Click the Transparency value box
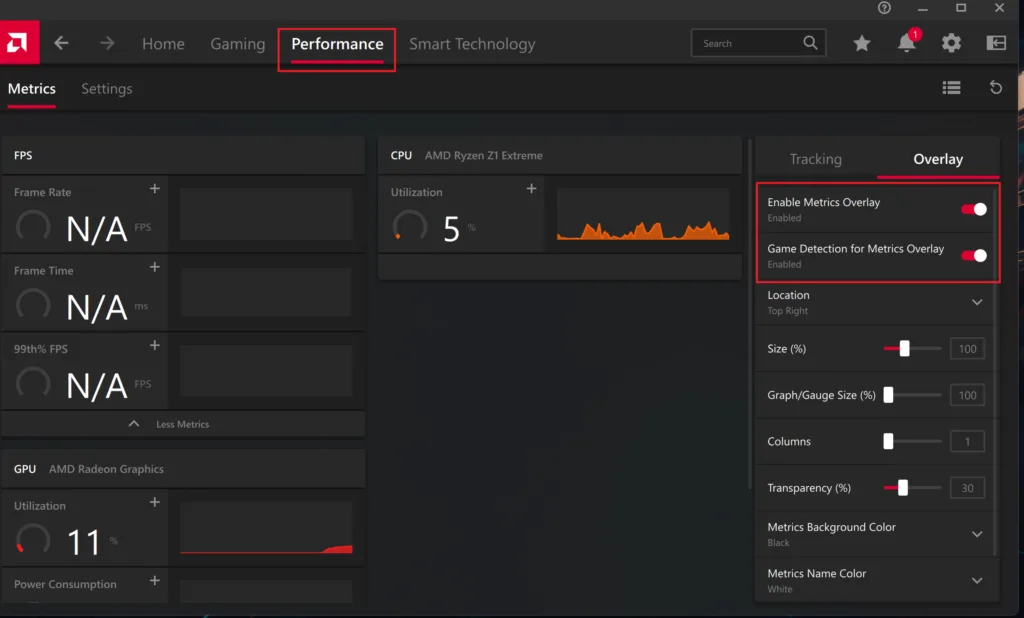This screenshot has width=1024, height=618. point(967,488)
